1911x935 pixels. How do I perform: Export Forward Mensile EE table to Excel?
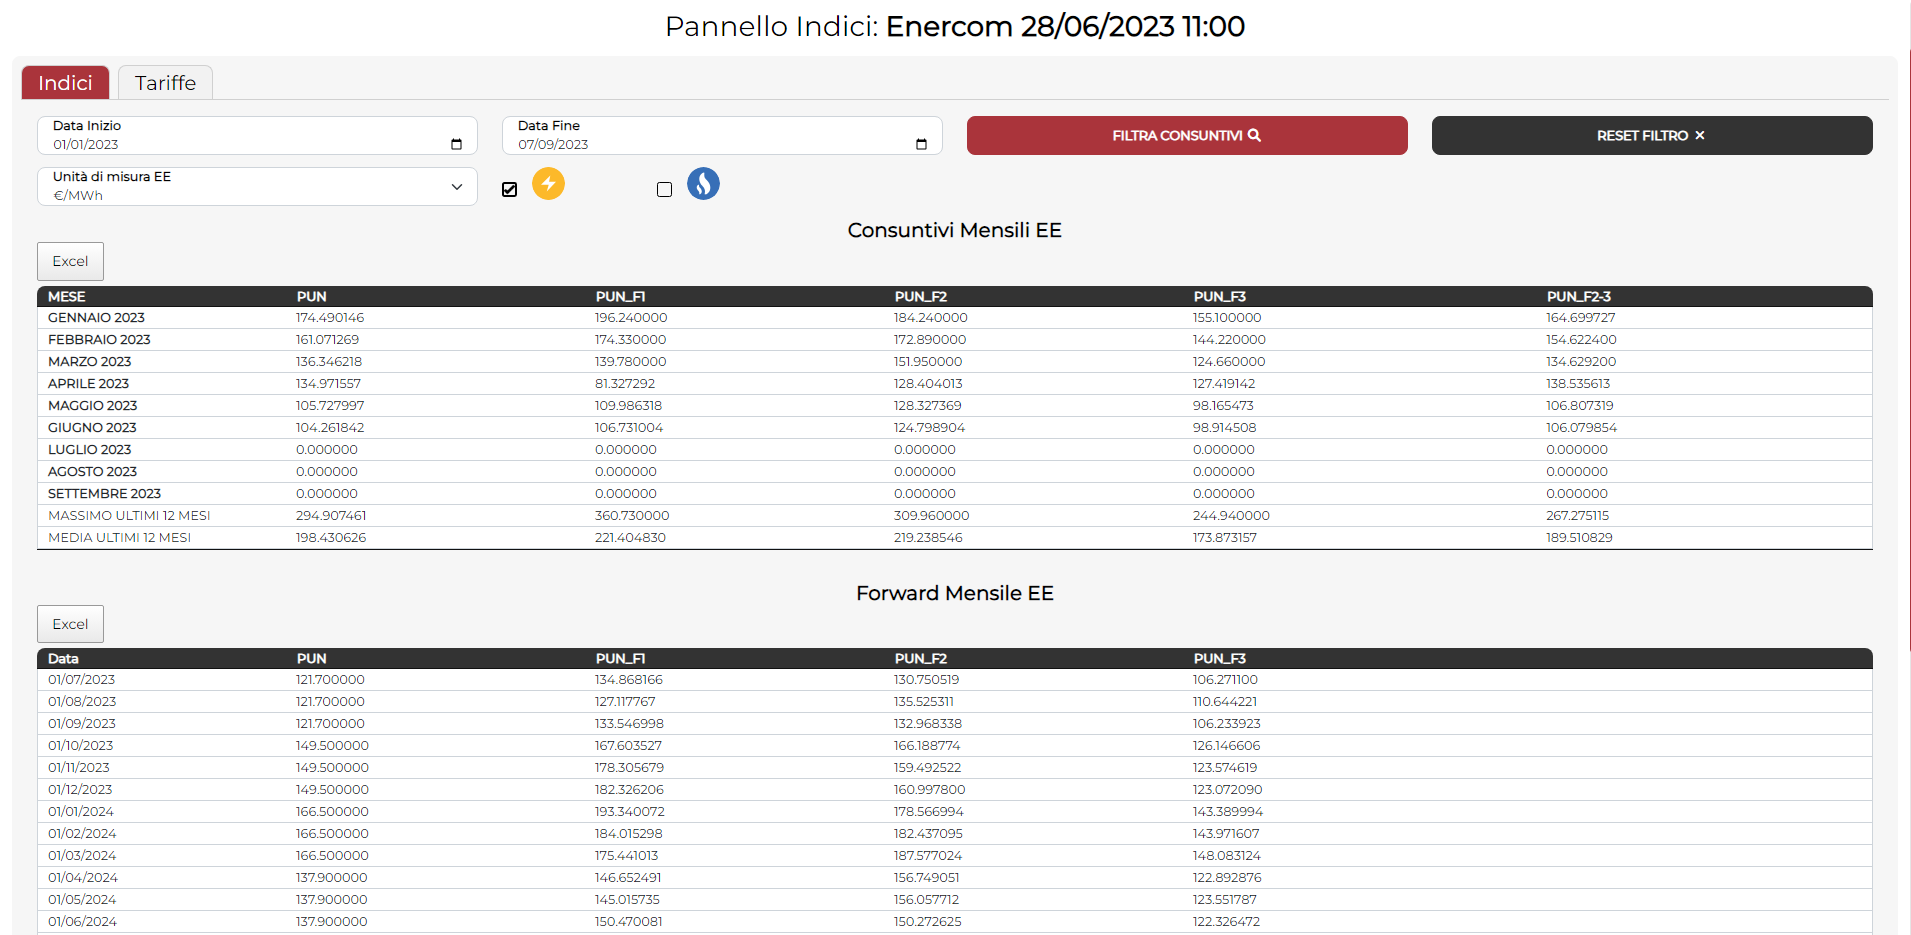click(x=70, y=625)
